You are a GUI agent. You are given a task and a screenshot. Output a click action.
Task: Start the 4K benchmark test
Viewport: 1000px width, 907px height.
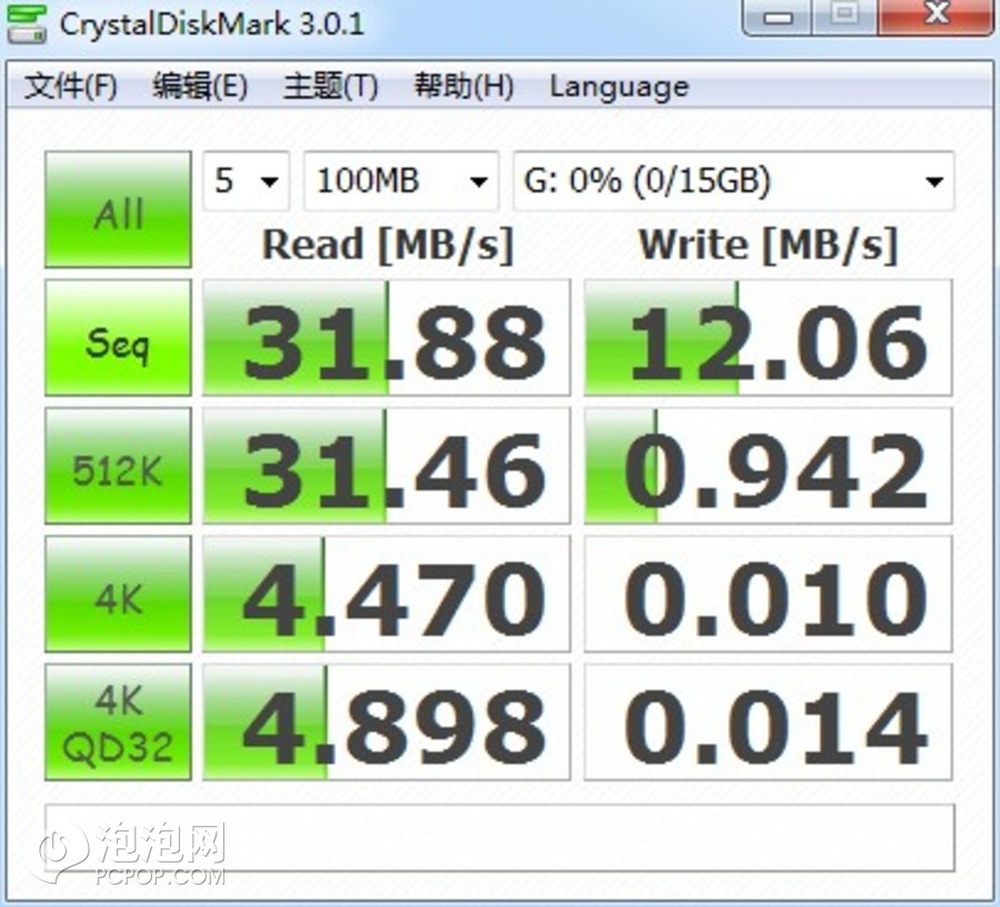point(118,594)
